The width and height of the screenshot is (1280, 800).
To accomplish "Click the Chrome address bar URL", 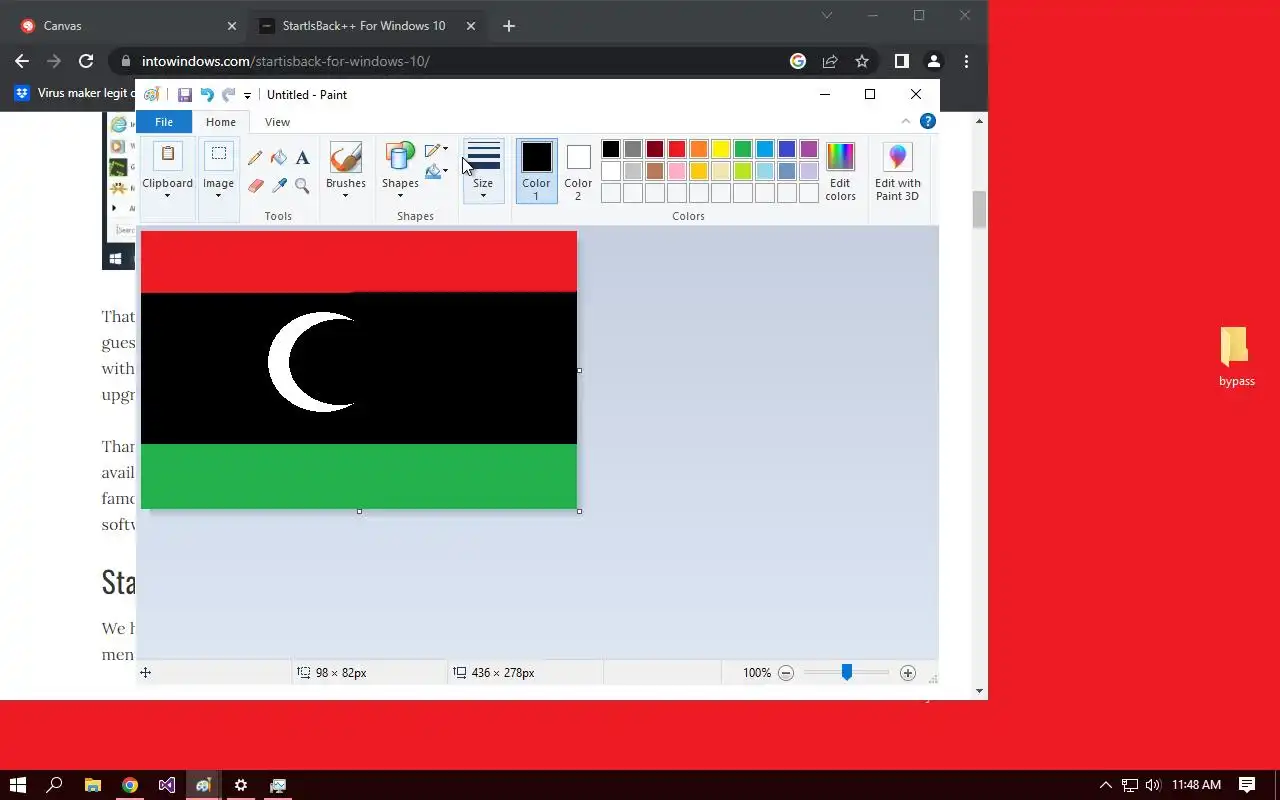I will [x=286, y=61].
